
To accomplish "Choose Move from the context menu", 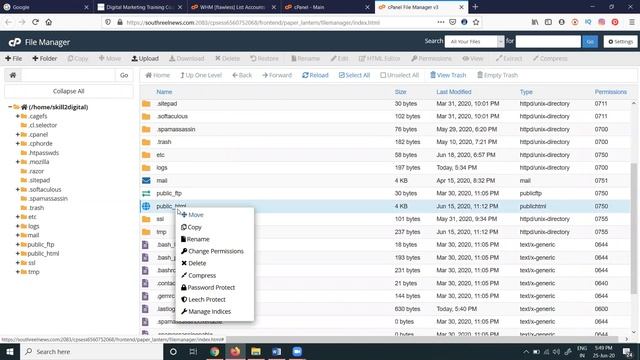I will pos(192,215).
